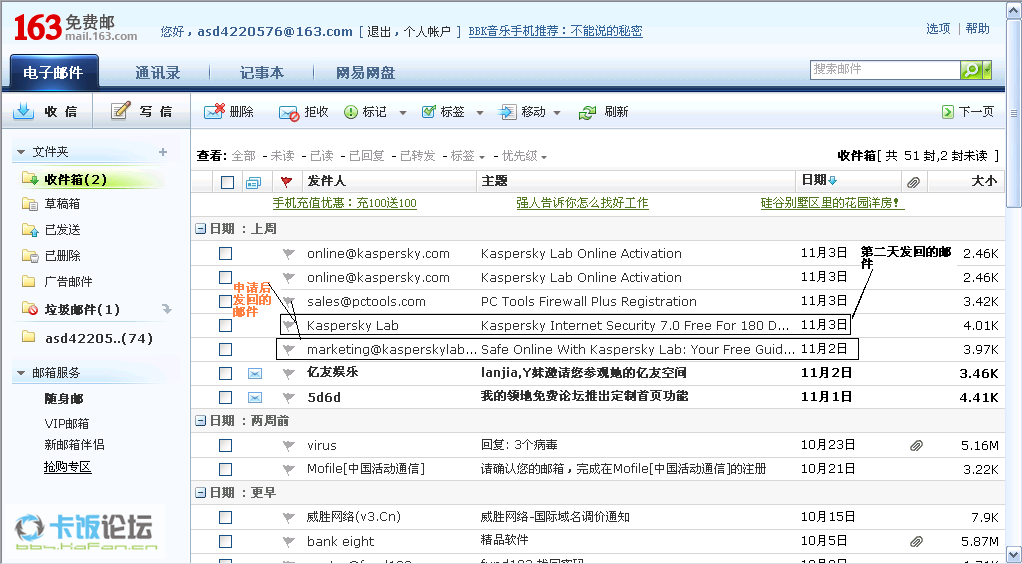Click the red flag column header
The height and width of the screenshot is (564, 1022).
point(285,182)
